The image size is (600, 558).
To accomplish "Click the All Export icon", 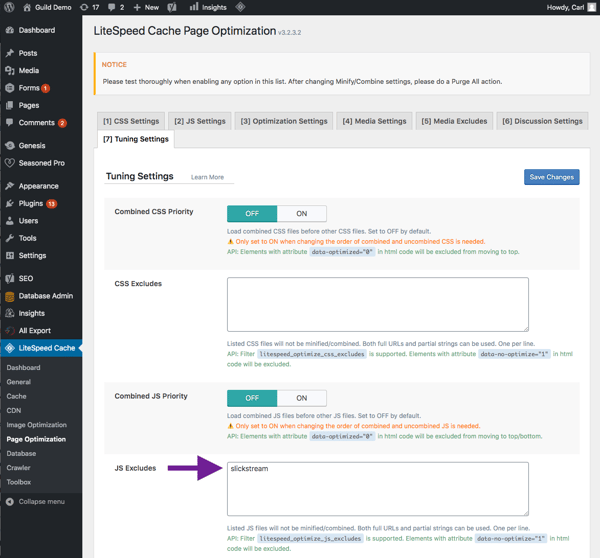I will coord(10,331).
